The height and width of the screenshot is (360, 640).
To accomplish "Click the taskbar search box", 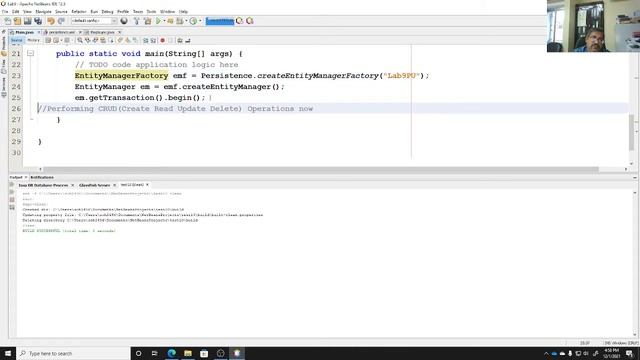I will (73, 353).
